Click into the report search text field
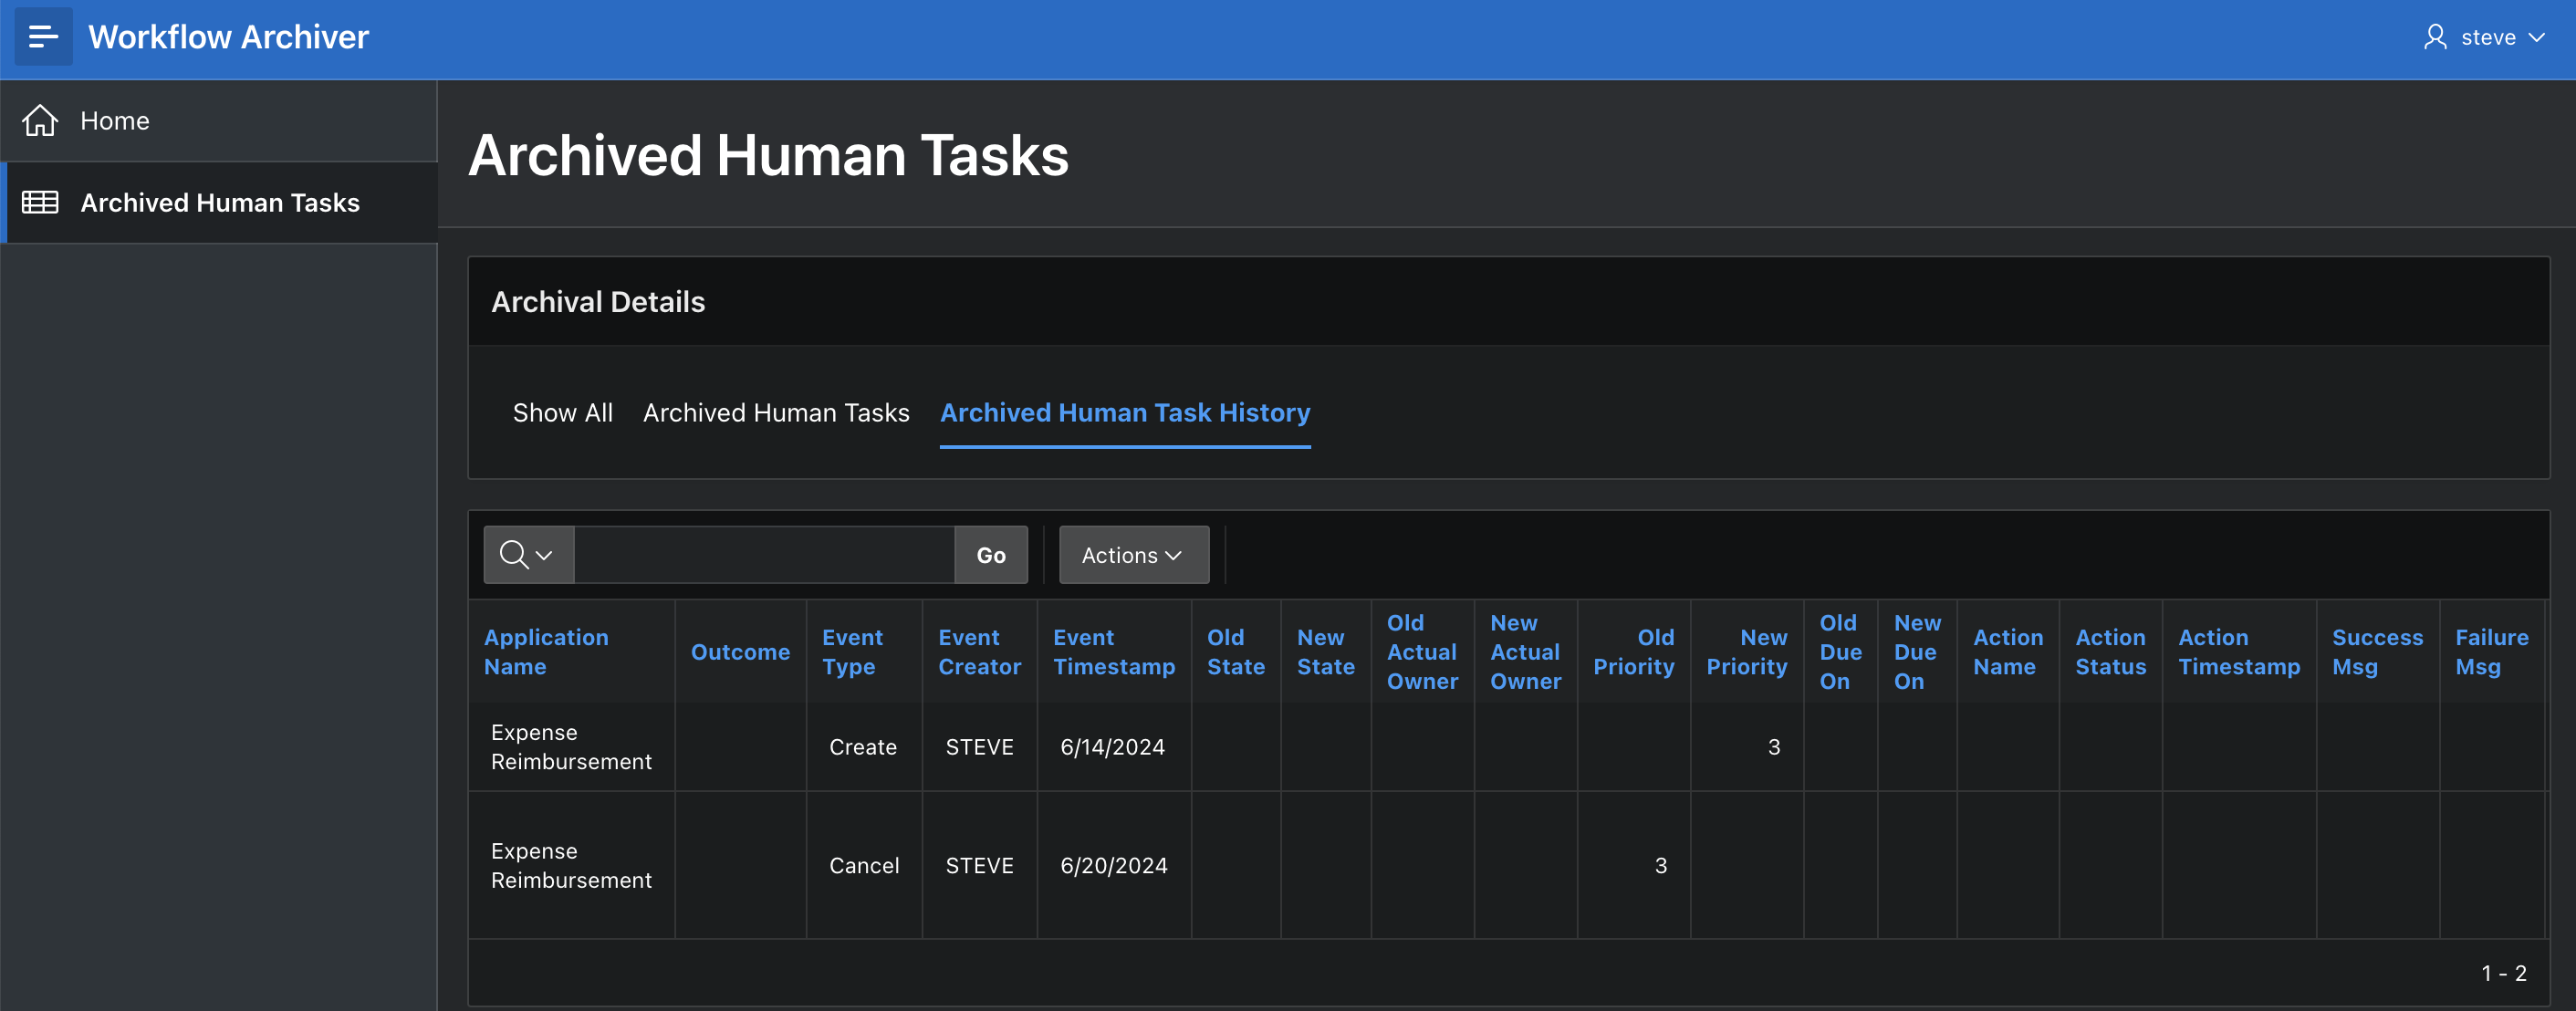The height and width of the screenshot is (1011, 2576). pyautogui.click(x=764, y=555)
